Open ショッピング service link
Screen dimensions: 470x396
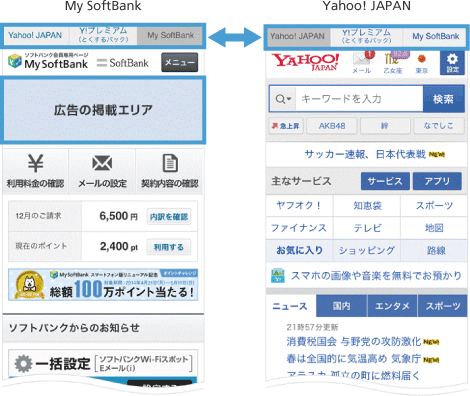click(x=367, y=250)
